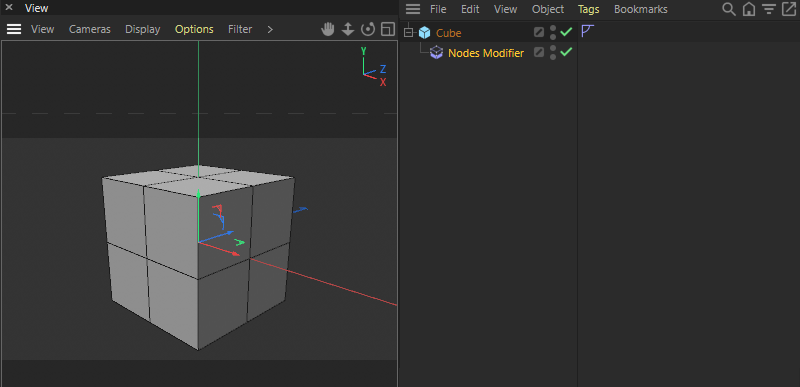This screenshot has width=800, height=387.
Task: Click the Nodes Modifier icon
Action: click(x=436, y=53)
